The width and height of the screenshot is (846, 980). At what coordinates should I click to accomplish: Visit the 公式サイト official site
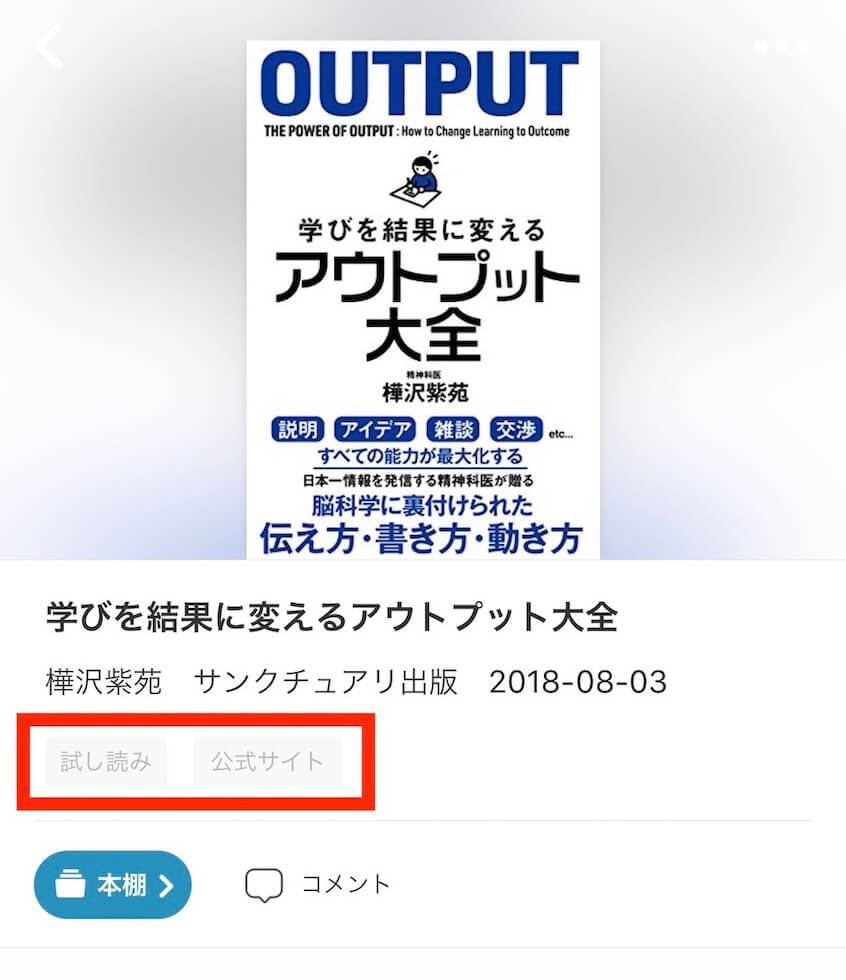(268, 762)
